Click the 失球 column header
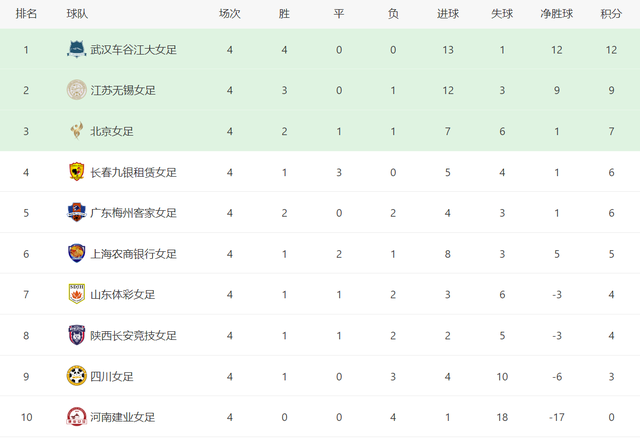Viewport: 640px width, 442px height. pos(502,14)
